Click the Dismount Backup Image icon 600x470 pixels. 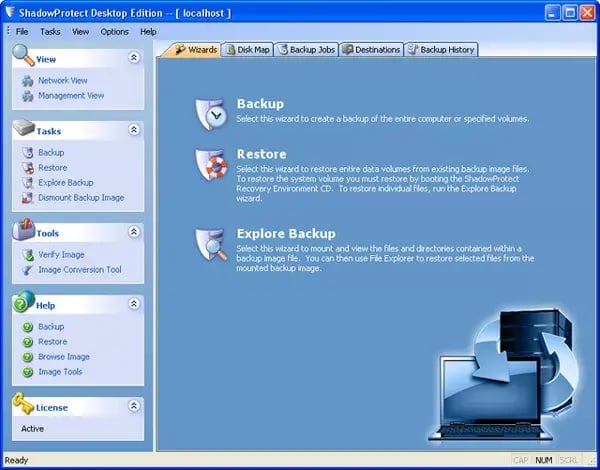[x=27, y=197]
